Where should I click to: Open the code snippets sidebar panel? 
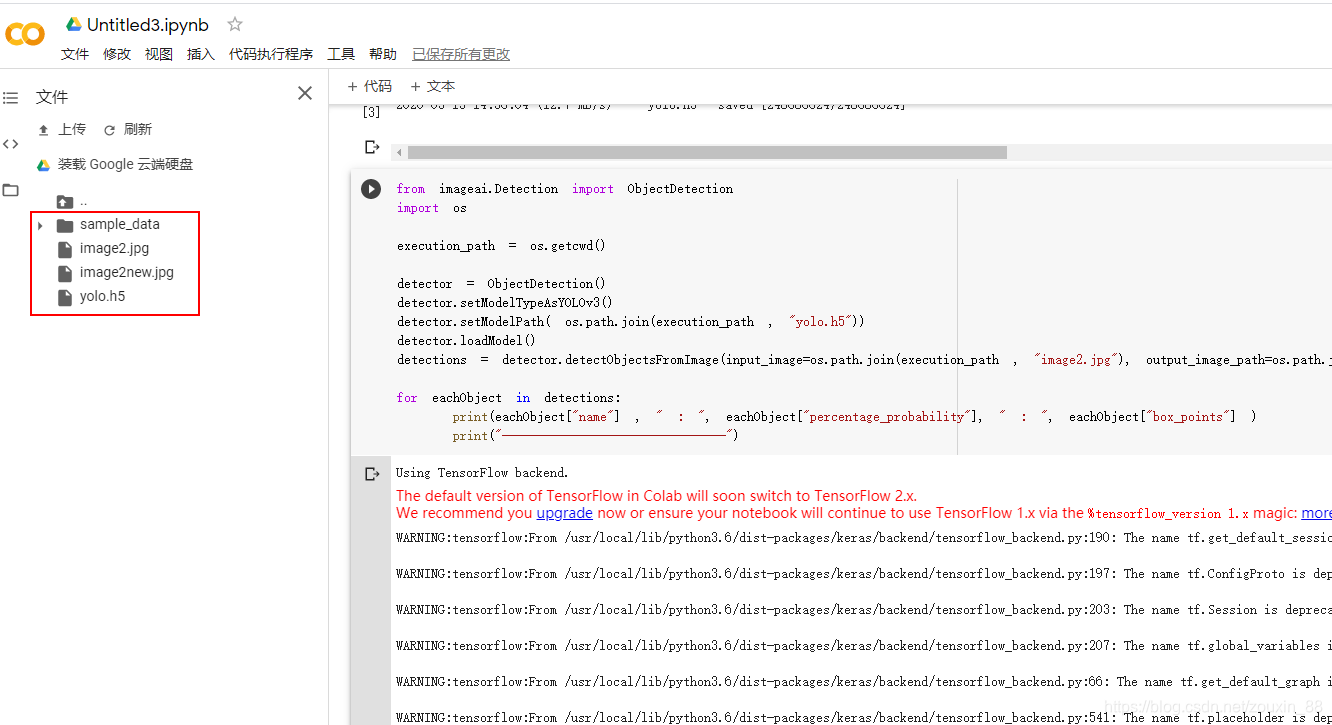[x=10, y=143]
